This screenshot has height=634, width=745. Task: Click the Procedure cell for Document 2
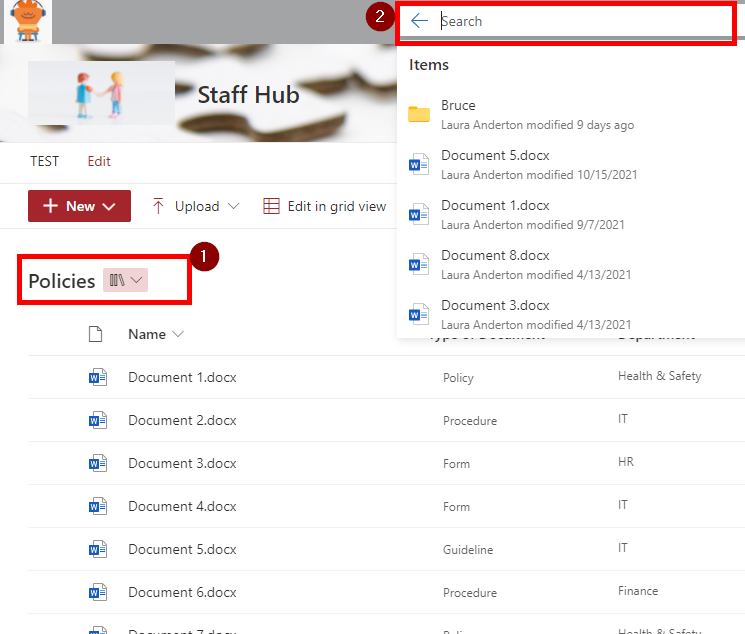(470, 421)
